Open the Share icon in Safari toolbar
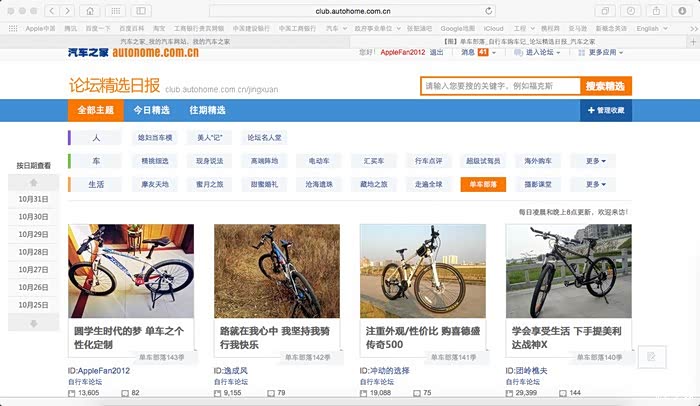 [x=656, y=11]
